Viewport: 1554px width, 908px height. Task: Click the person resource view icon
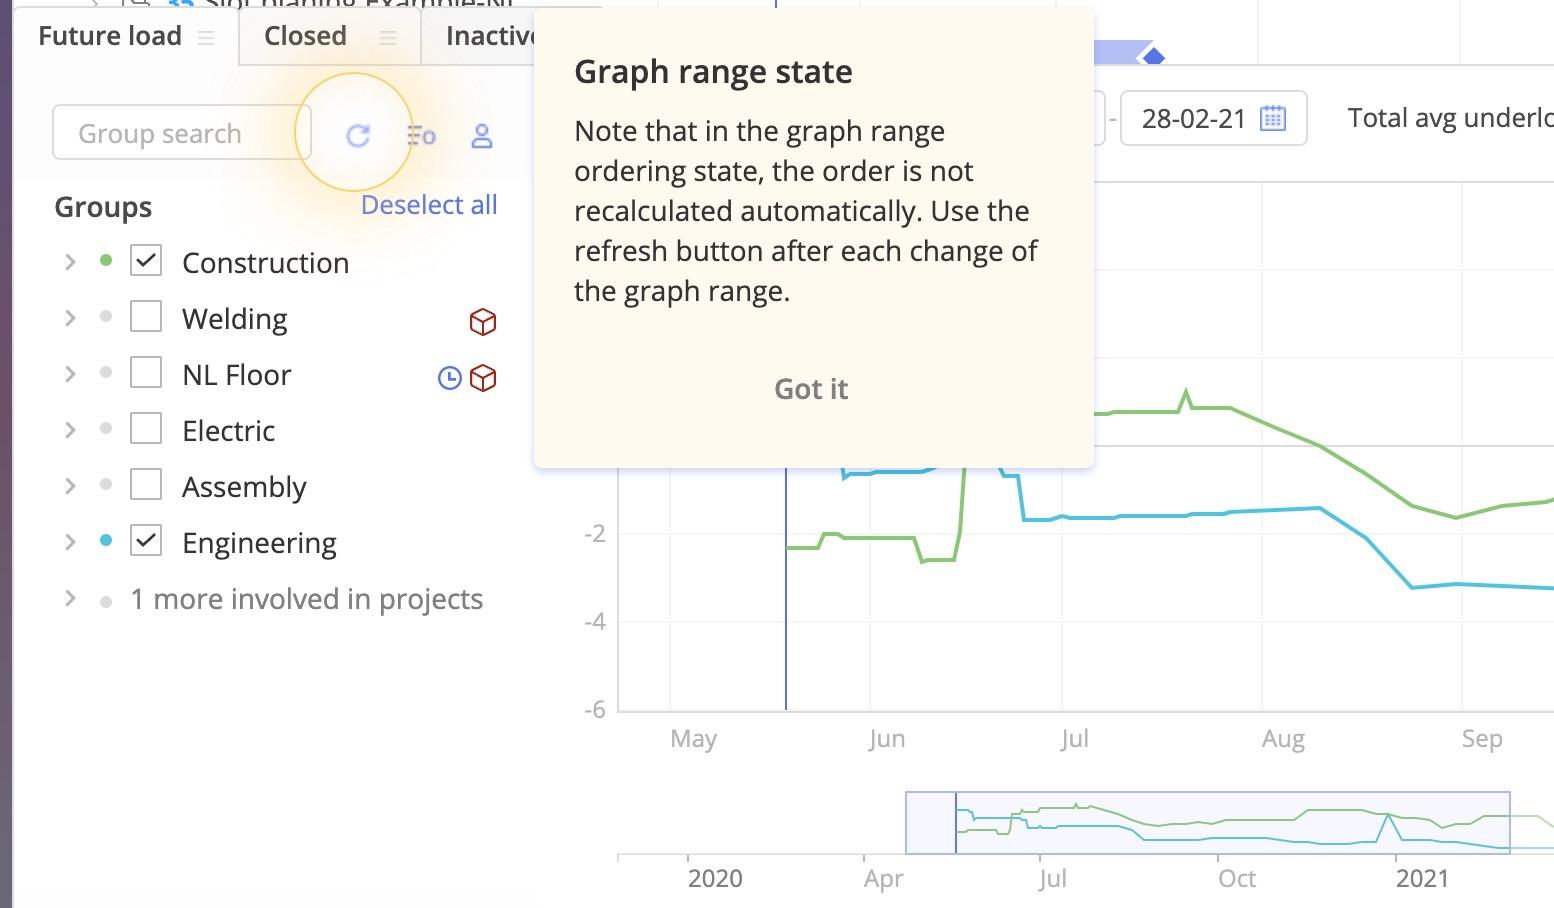pyautogui.click(x=482, y=135)
